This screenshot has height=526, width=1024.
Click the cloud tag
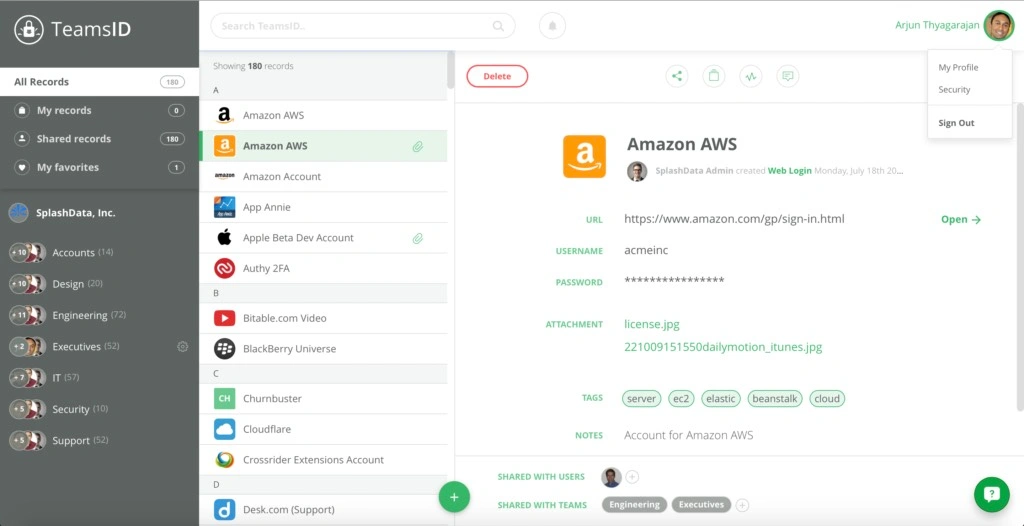point(827,399)
